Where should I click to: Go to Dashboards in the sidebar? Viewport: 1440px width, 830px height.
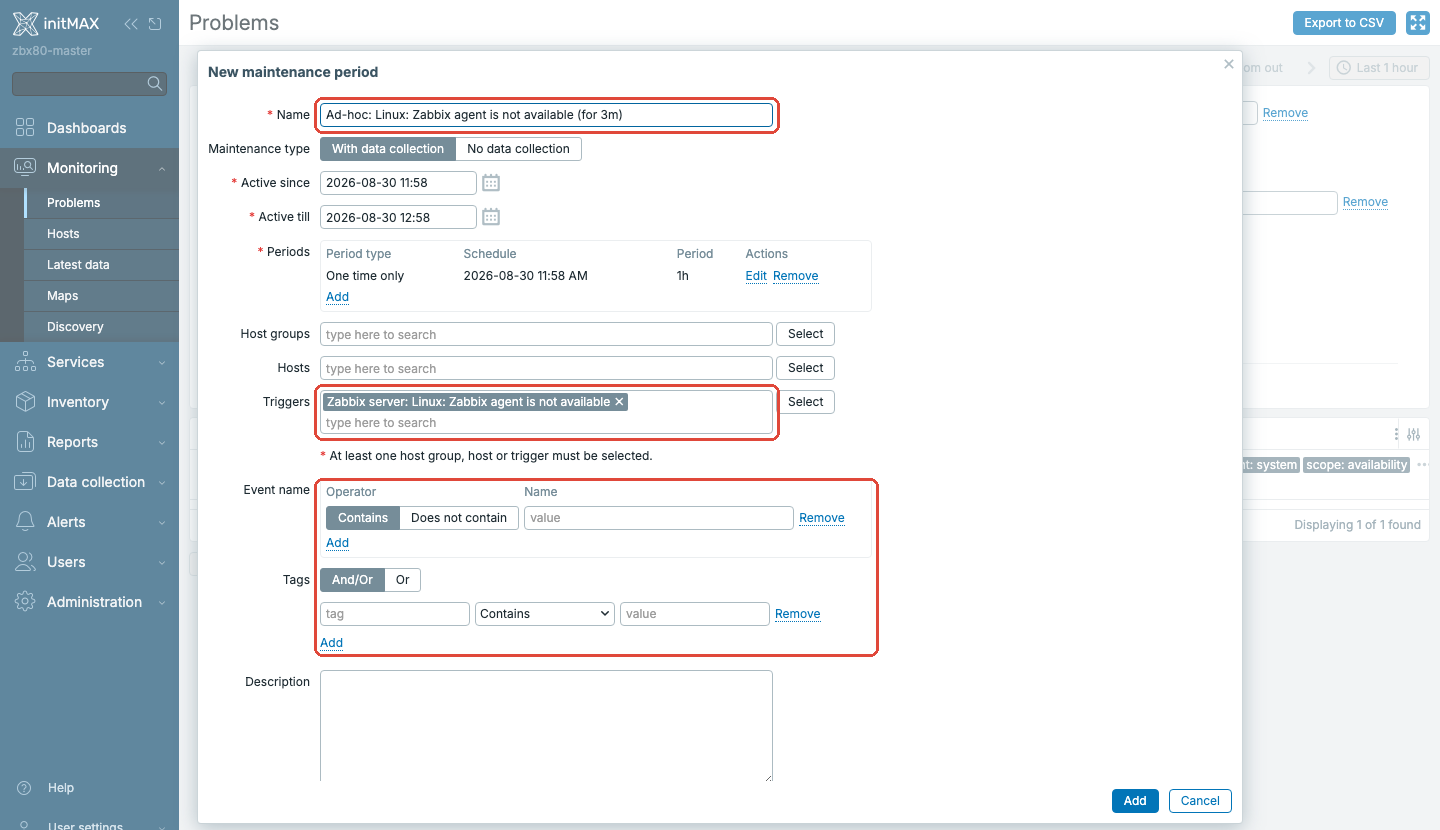89,128
